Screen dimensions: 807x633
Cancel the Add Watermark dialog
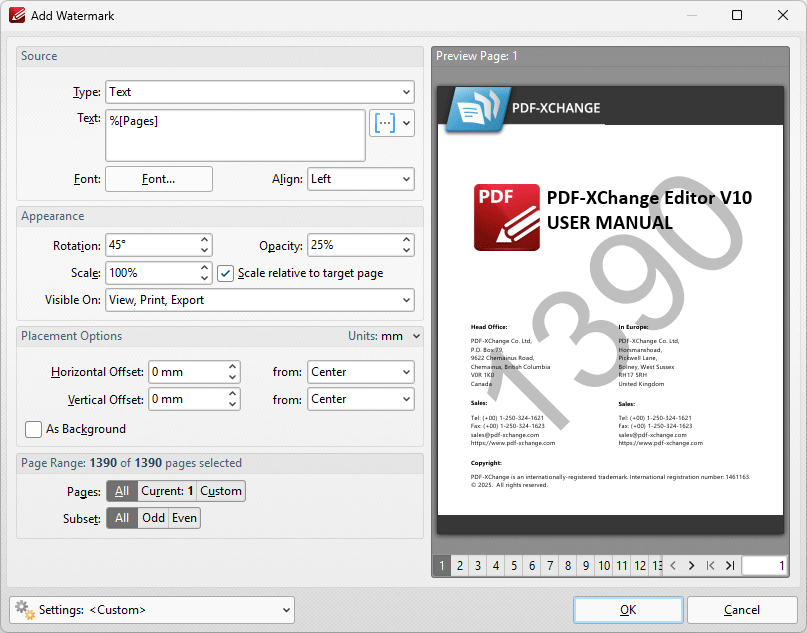742,610
